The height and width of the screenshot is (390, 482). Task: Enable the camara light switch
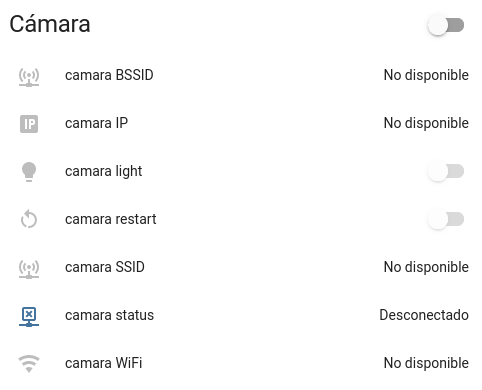point(446,171)
